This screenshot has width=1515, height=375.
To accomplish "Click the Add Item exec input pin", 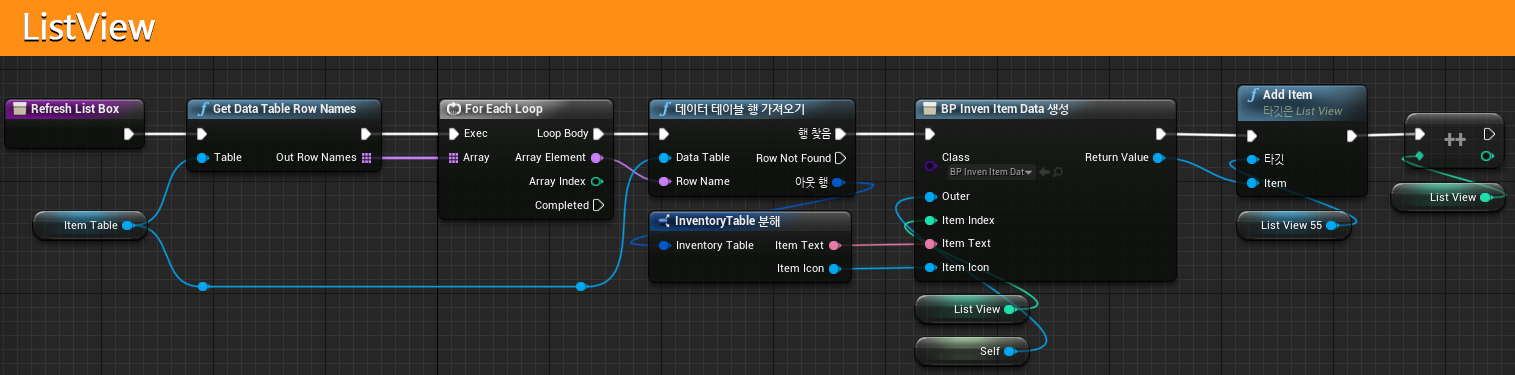I will [x=1251, y=136].
